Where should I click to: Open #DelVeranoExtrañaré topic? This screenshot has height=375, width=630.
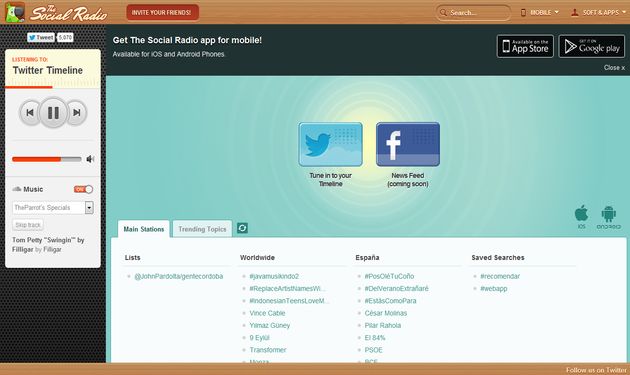coord(397,289)
